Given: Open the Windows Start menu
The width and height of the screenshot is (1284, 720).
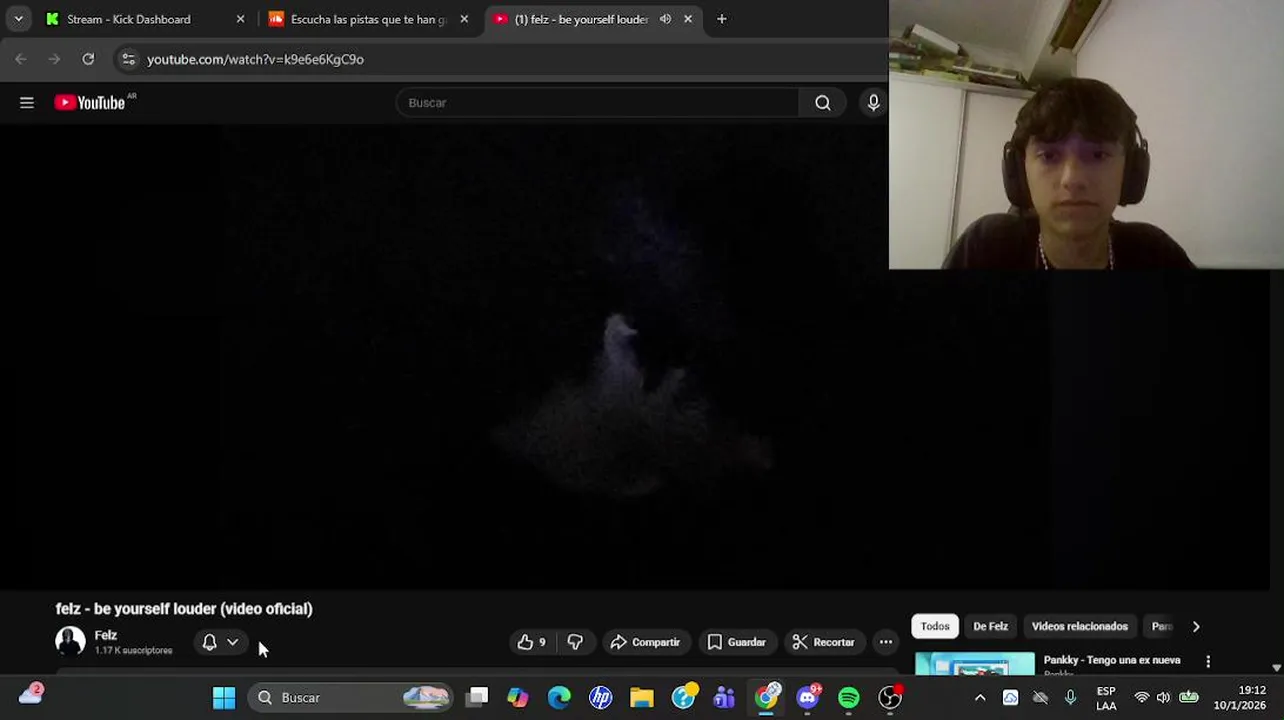Looking at the screenshot, I should tap(224, 697).
